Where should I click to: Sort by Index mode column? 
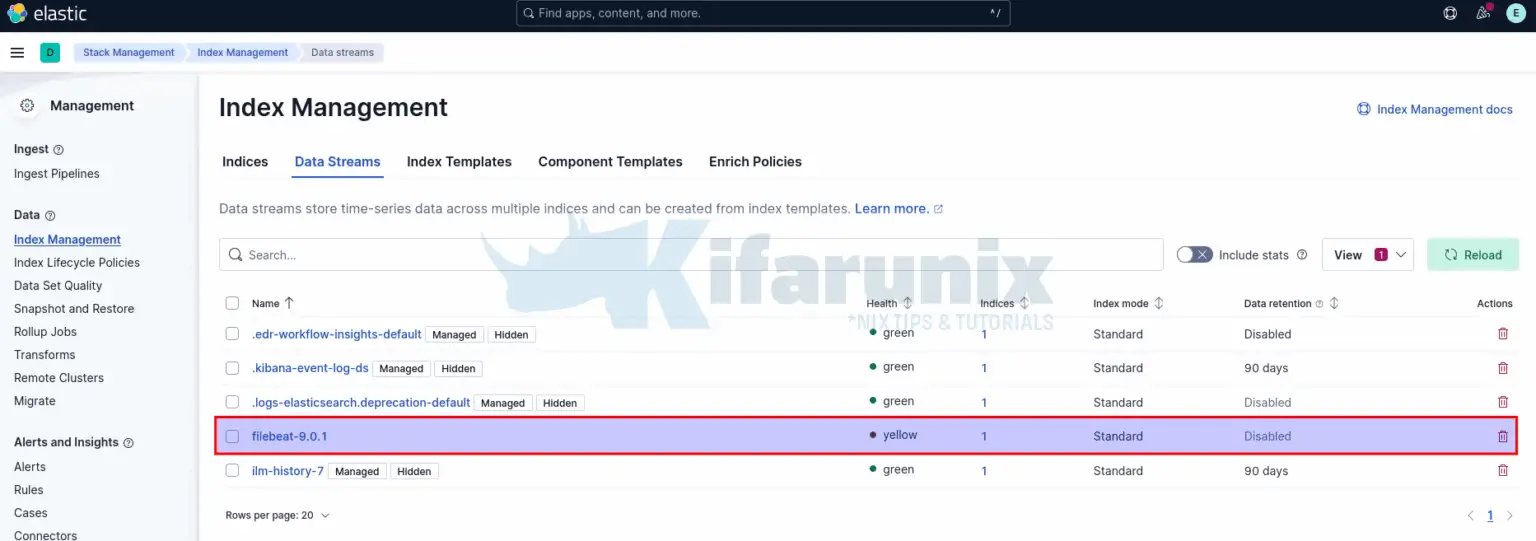[1158, 302]
